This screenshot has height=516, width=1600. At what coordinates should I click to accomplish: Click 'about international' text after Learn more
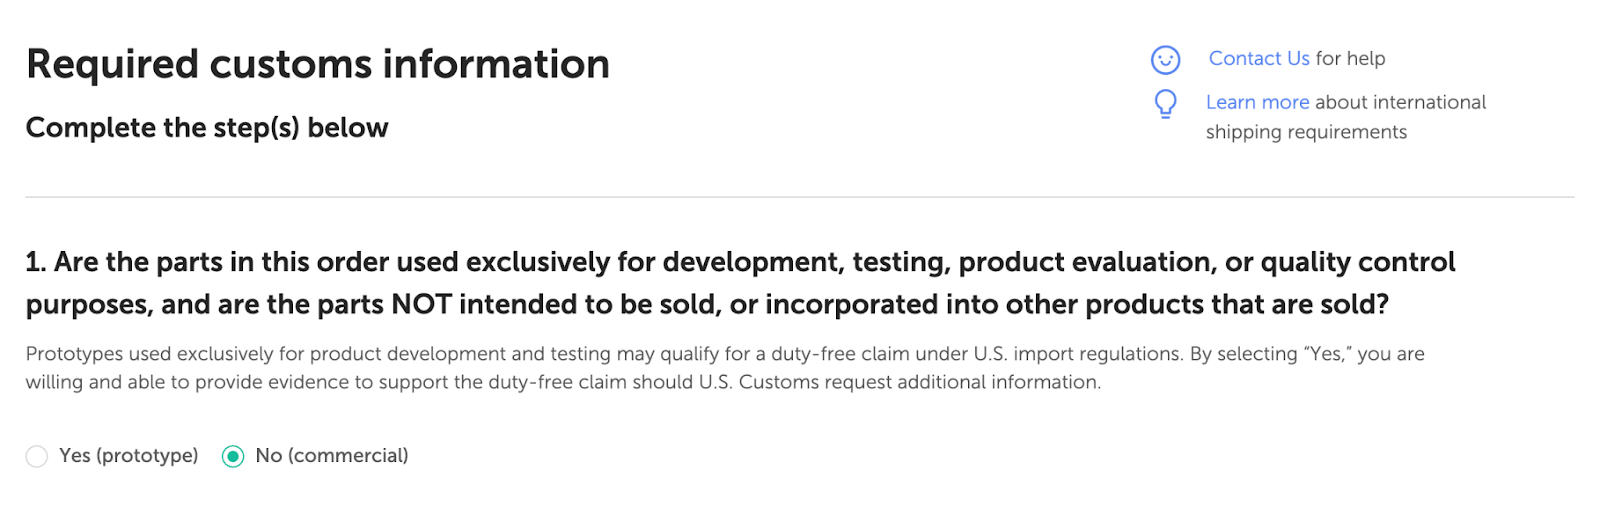pos(1400,102)
